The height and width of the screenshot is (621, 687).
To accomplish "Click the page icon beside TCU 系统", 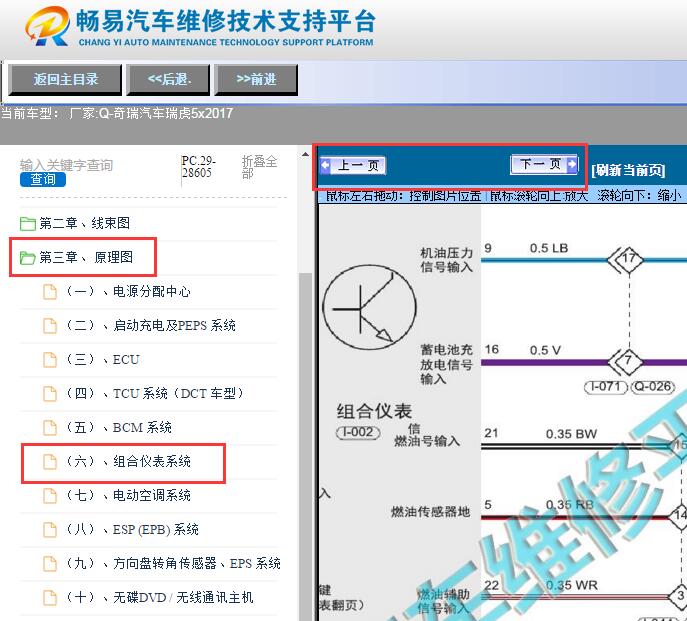I will [x=50, y=394].
